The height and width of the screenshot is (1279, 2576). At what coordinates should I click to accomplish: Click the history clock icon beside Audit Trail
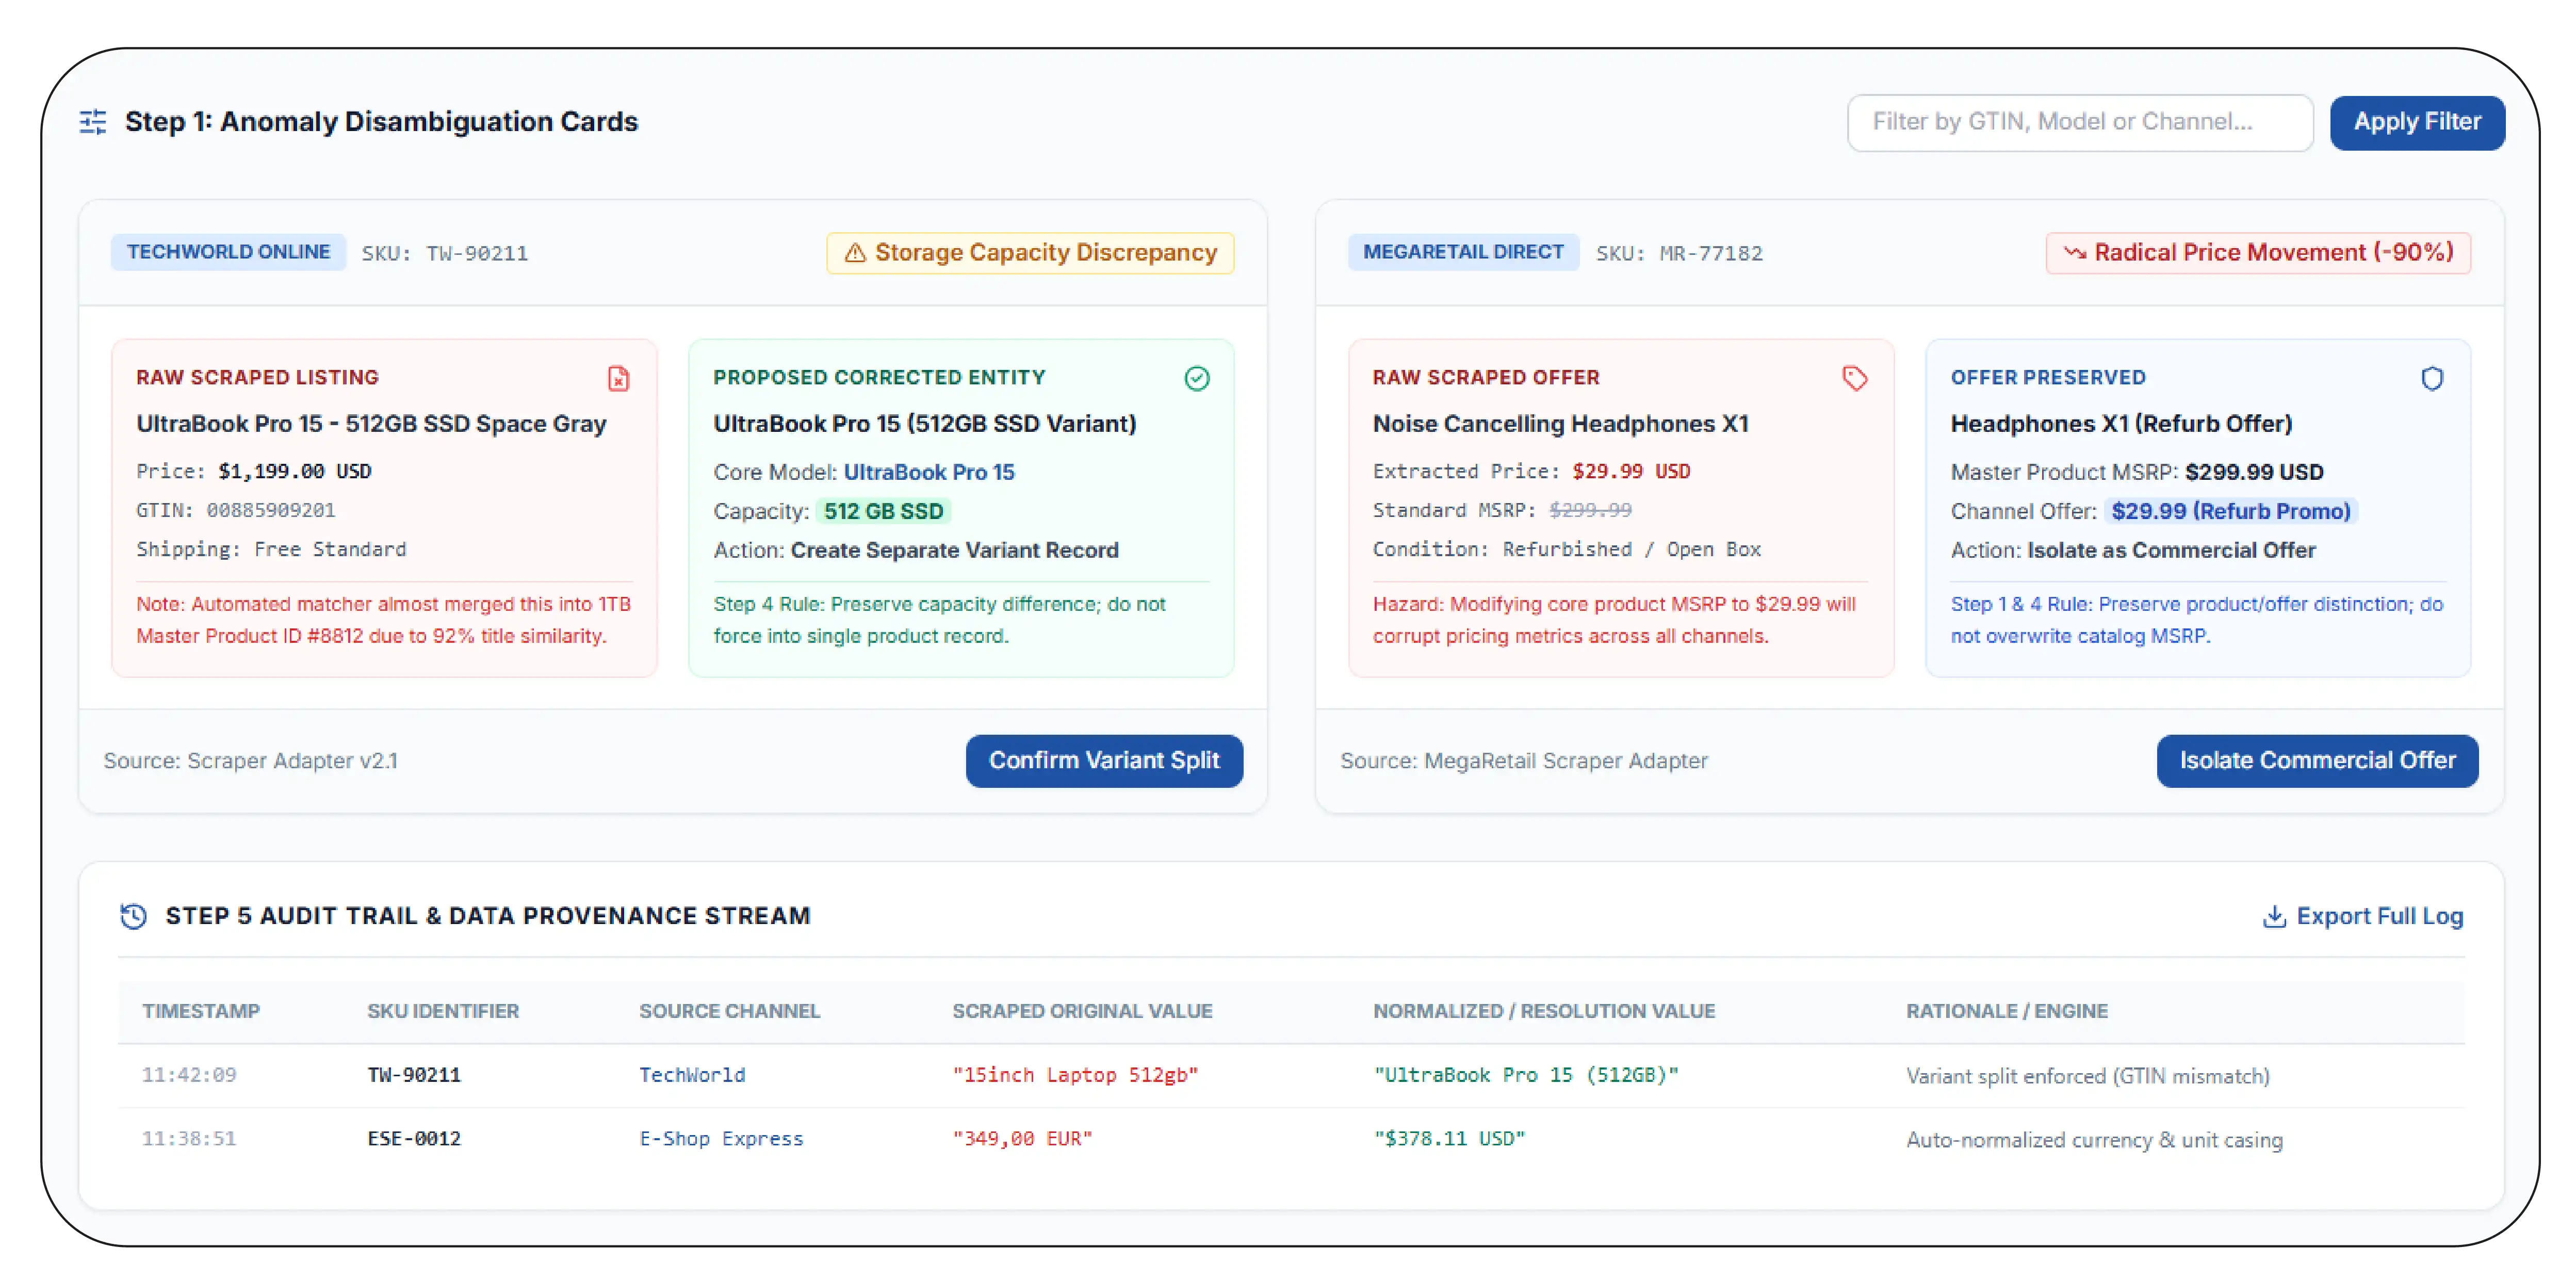(133, 916)
